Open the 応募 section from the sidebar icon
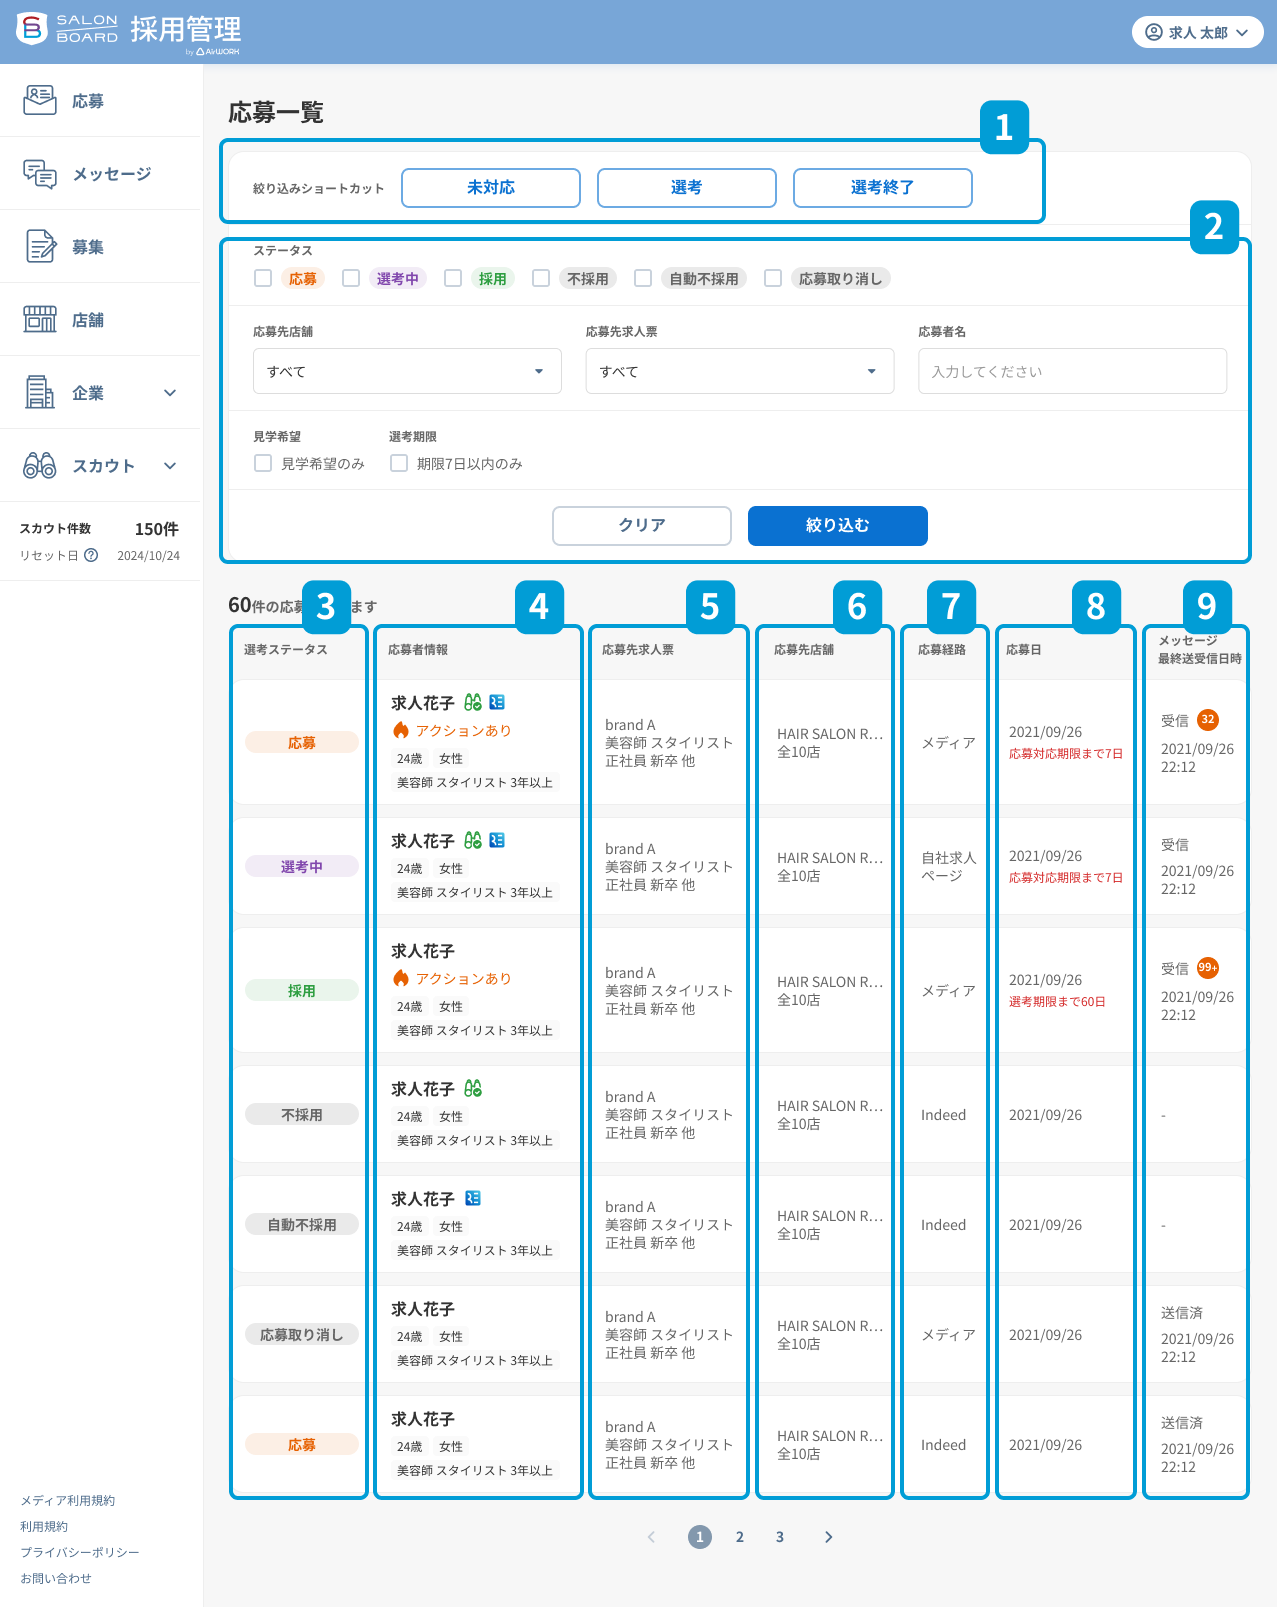The image size is (1277, 1607). [x=40, y=100]
